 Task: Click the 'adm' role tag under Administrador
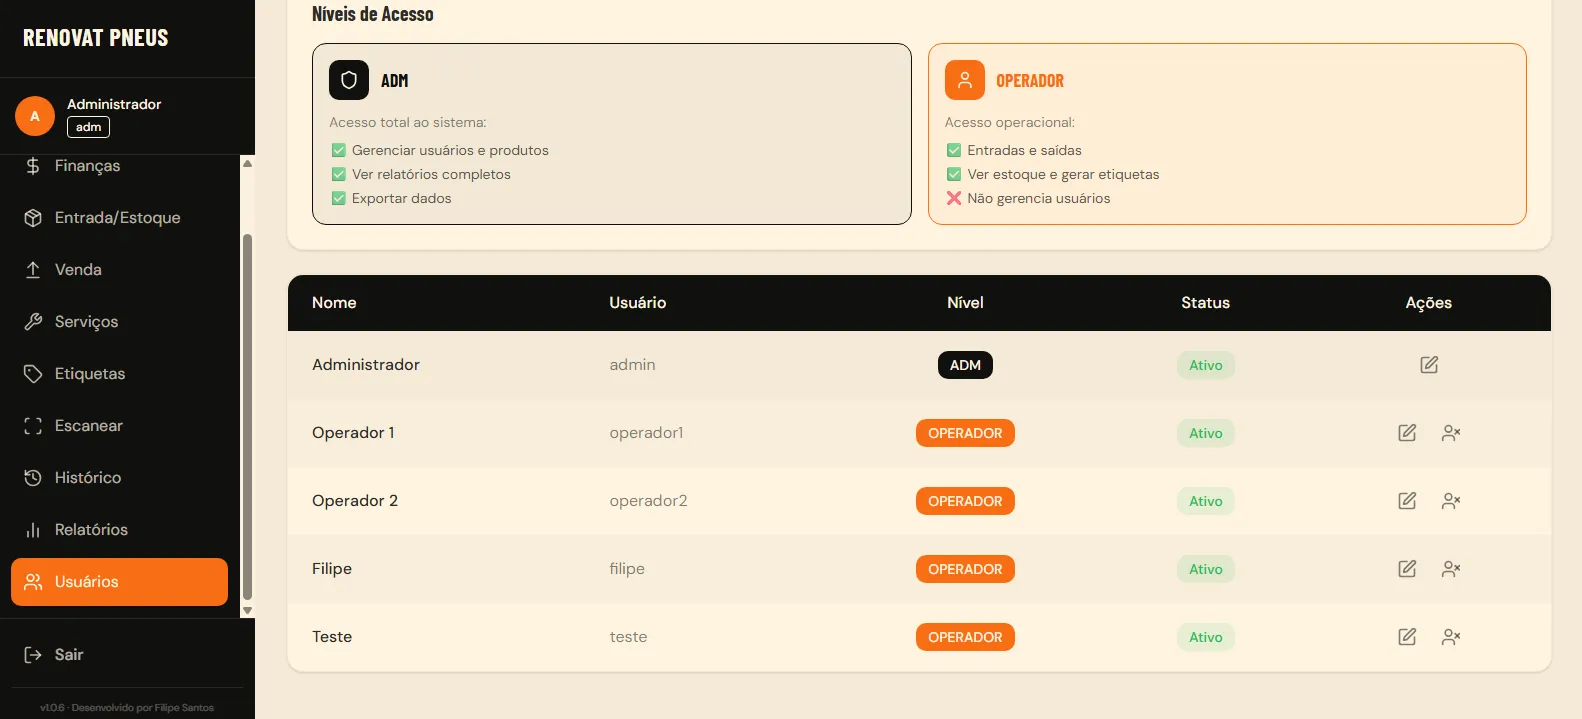pyautogui.click(x=89, y=127)
